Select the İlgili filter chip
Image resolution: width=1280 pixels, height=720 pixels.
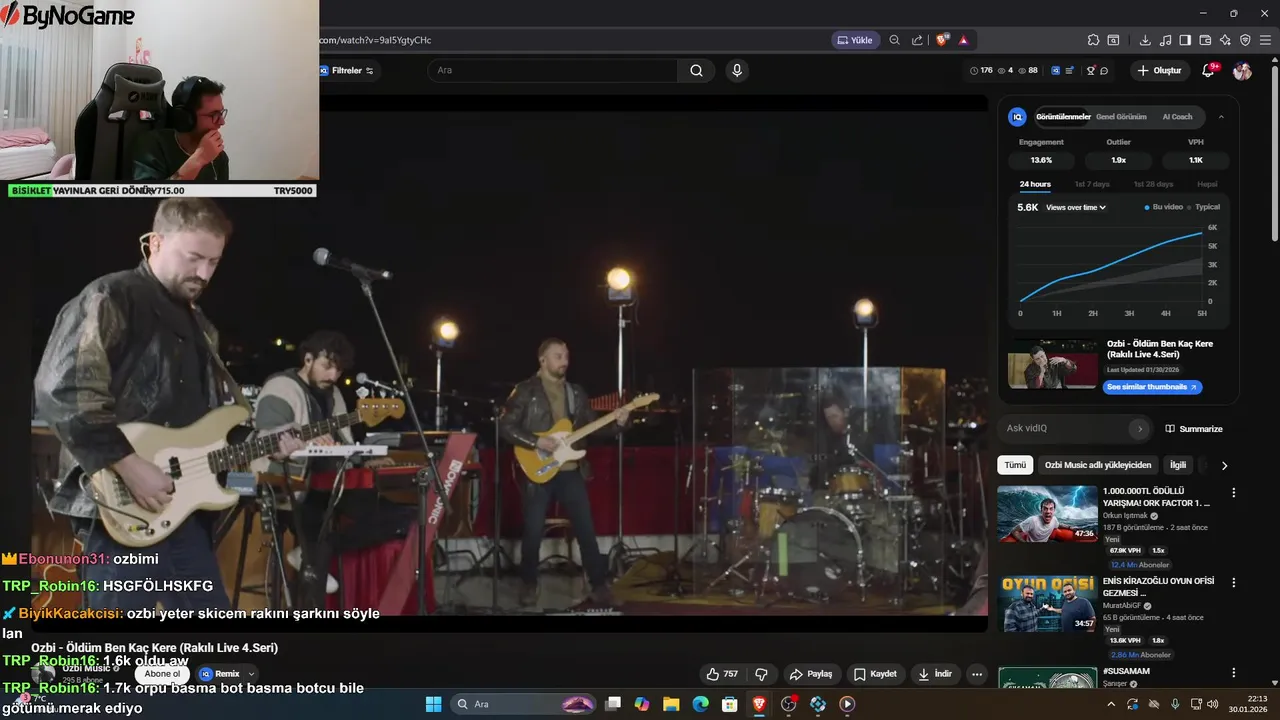click(x=1178, y=465)
